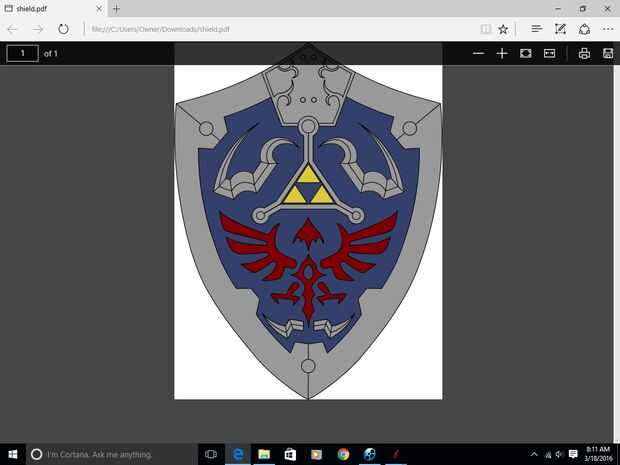Open the Reading view icon

[x=486, y=29]
